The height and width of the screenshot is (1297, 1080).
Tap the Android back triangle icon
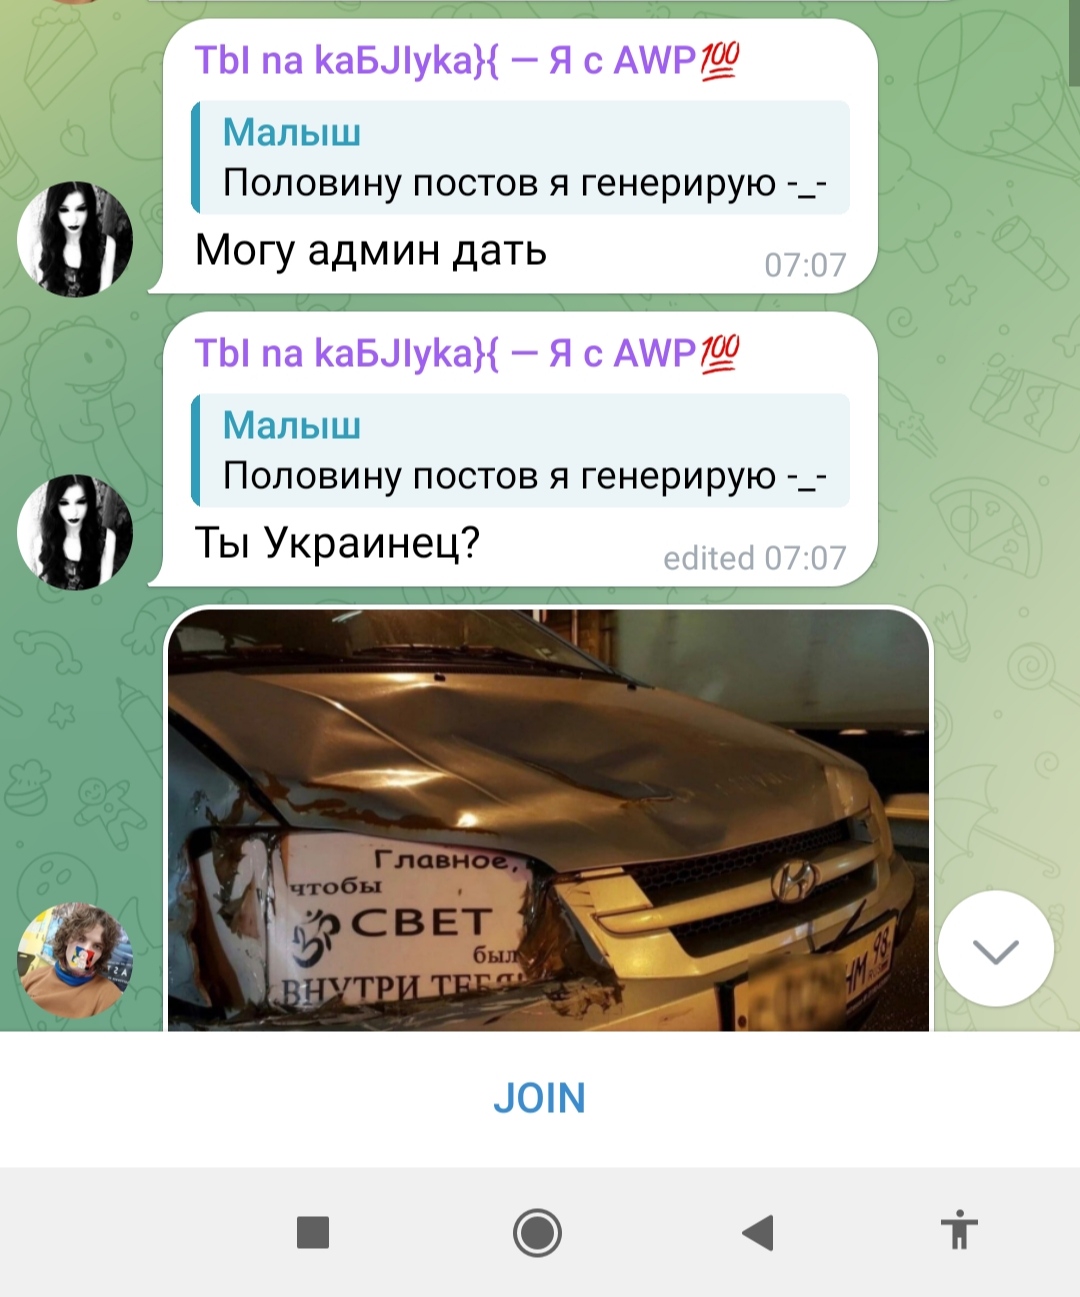pos(758,1232)
